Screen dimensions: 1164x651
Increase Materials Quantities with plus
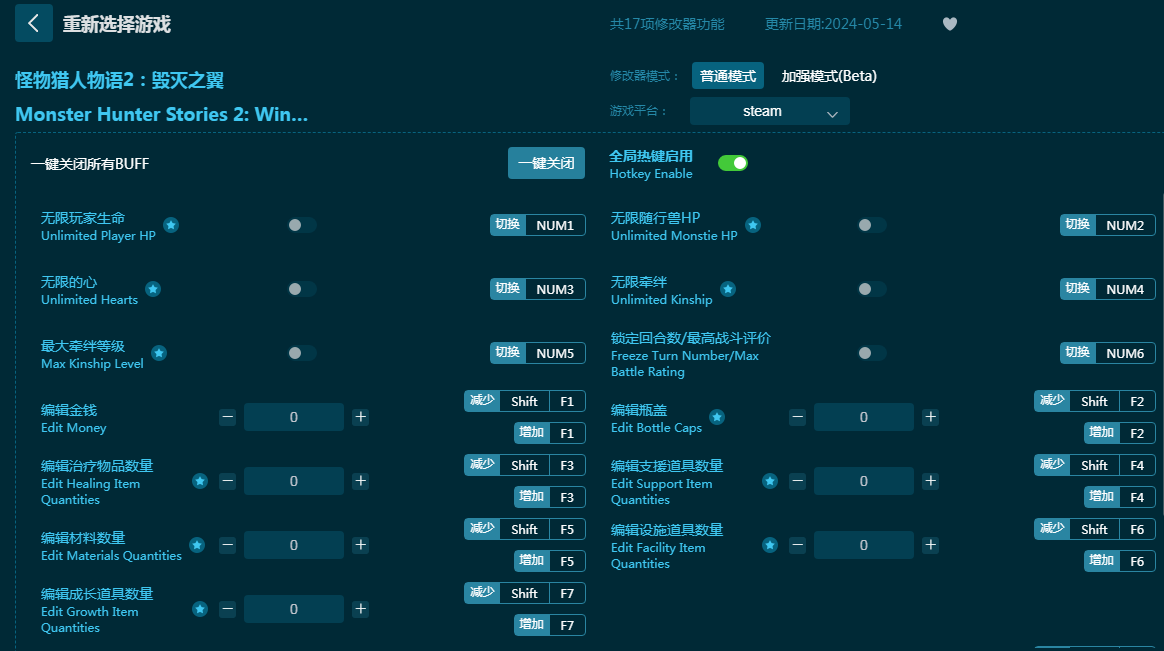click(x=361, y=545)
